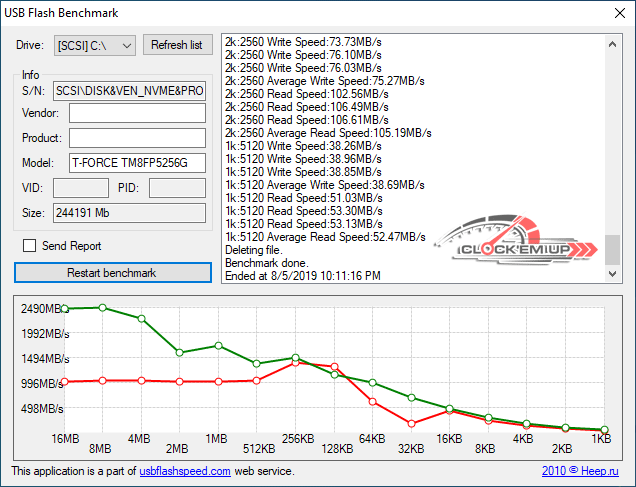Click the Size field showing 244191 Mb
The height and width of the screenshot is (487, 636).
(x=129, y=213)
